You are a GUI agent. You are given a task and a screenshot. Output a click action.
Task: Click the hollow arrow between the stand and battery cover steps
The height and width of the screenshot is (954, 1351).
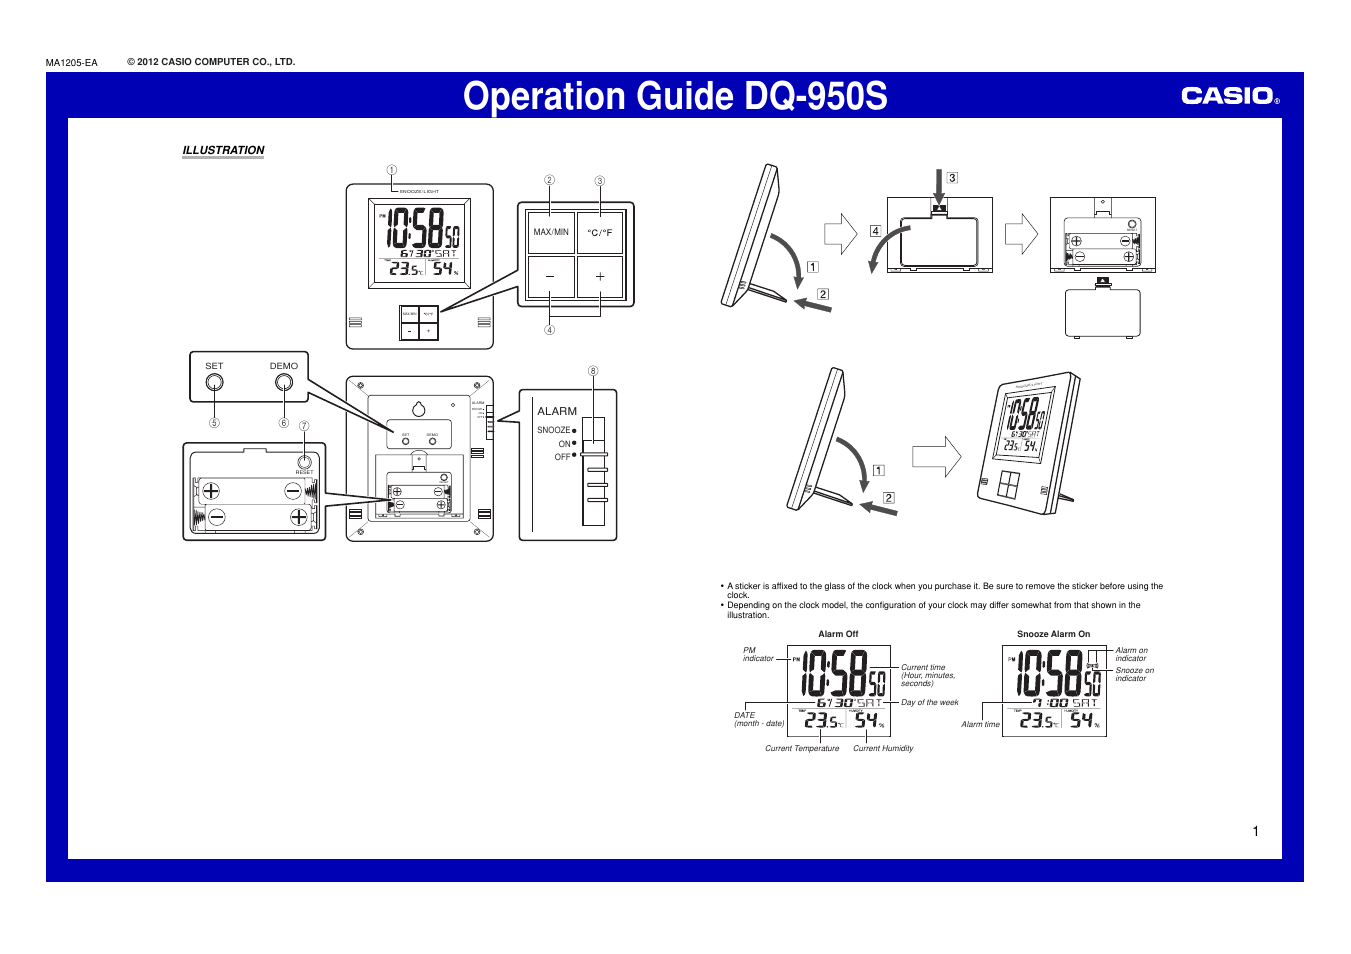(841, 235)
